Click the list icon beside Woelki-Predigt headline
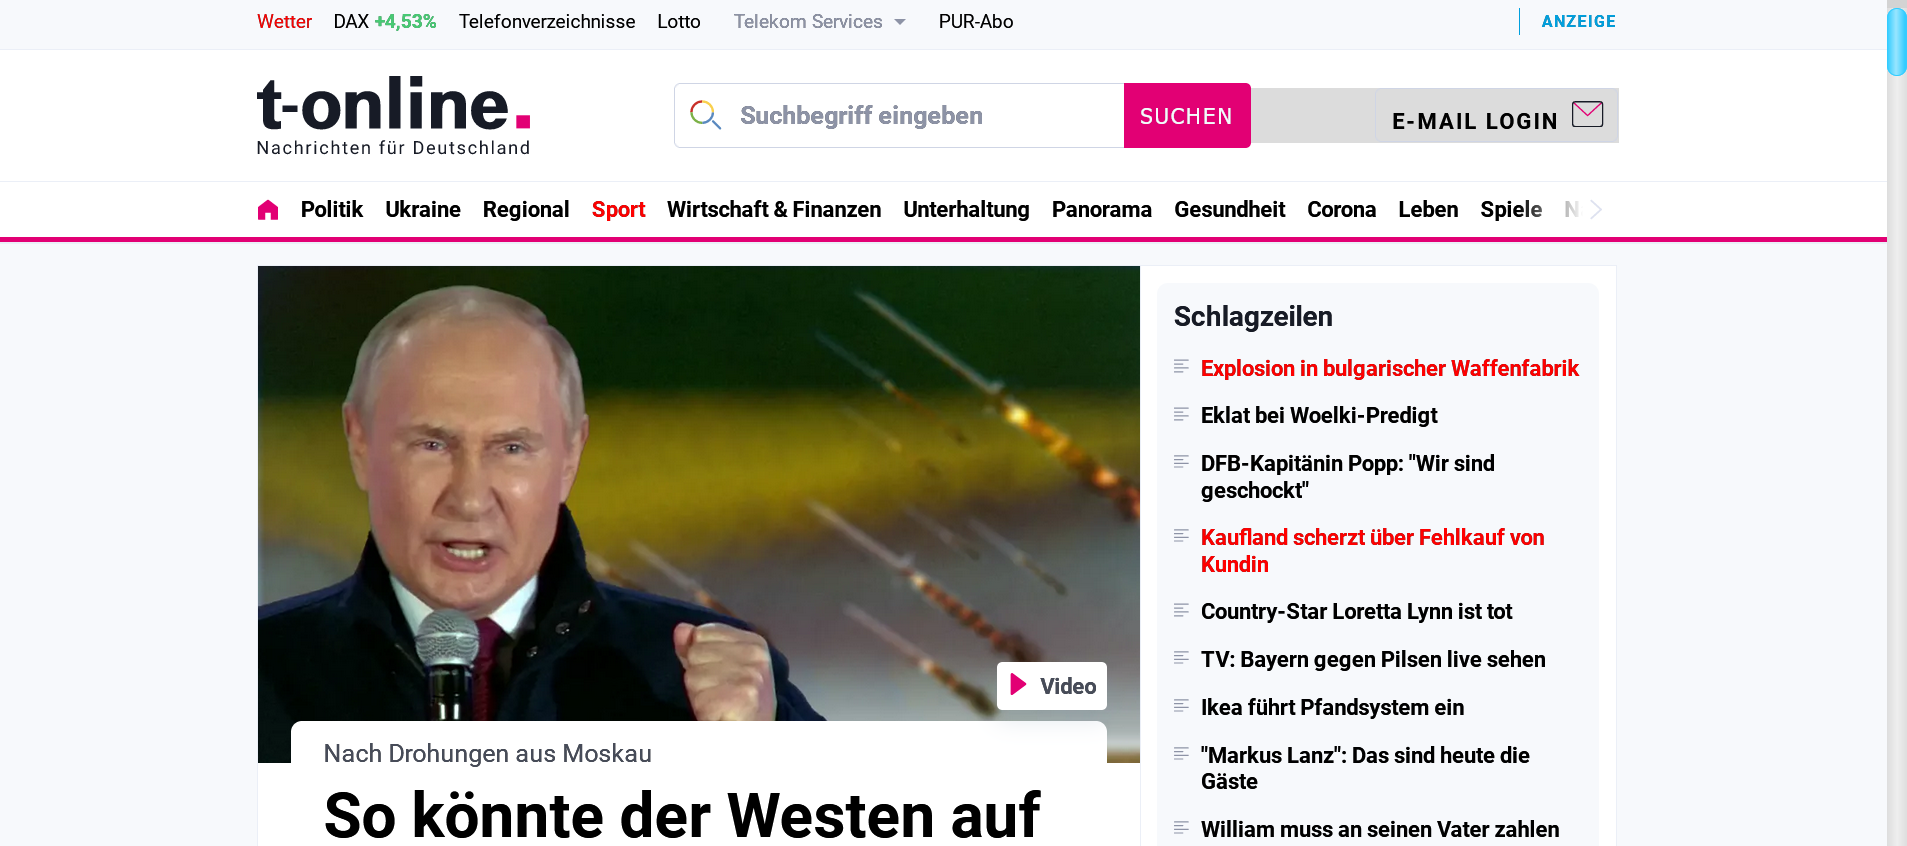 (1181, 414)
